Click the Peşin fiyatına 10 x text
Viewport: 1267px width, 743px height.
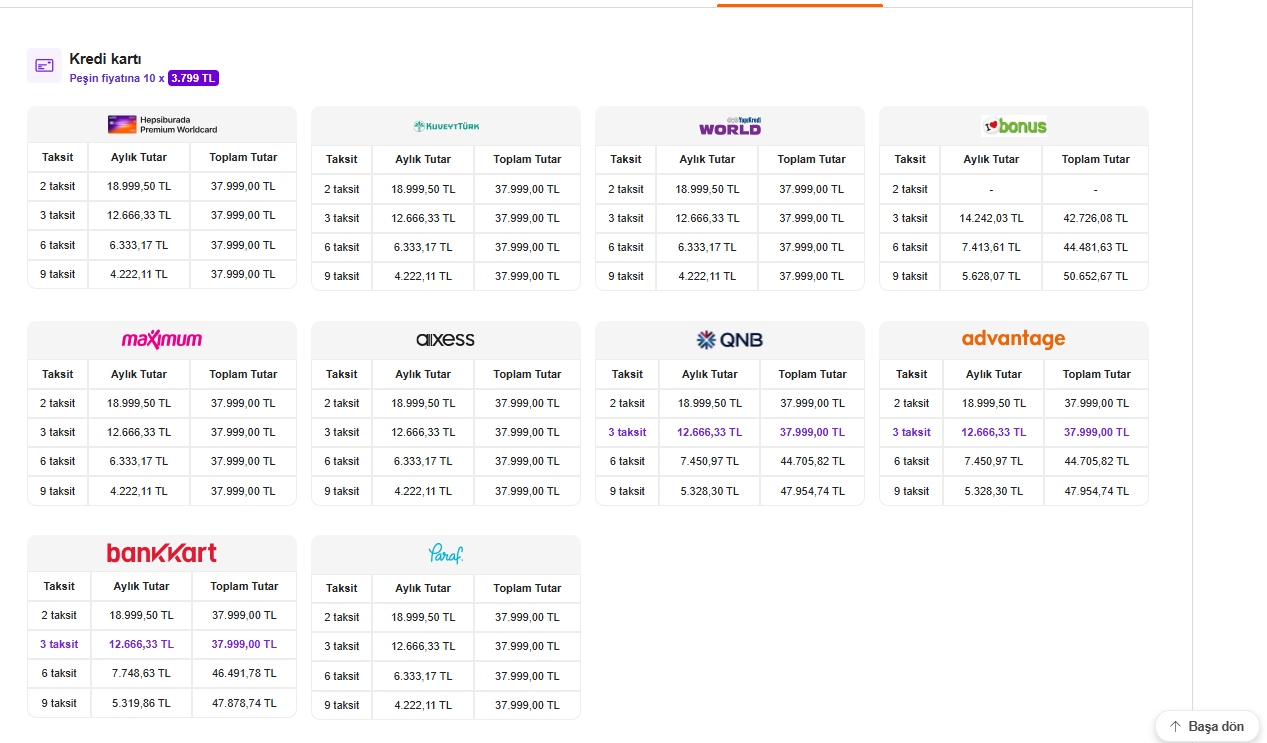coord(117,78)
